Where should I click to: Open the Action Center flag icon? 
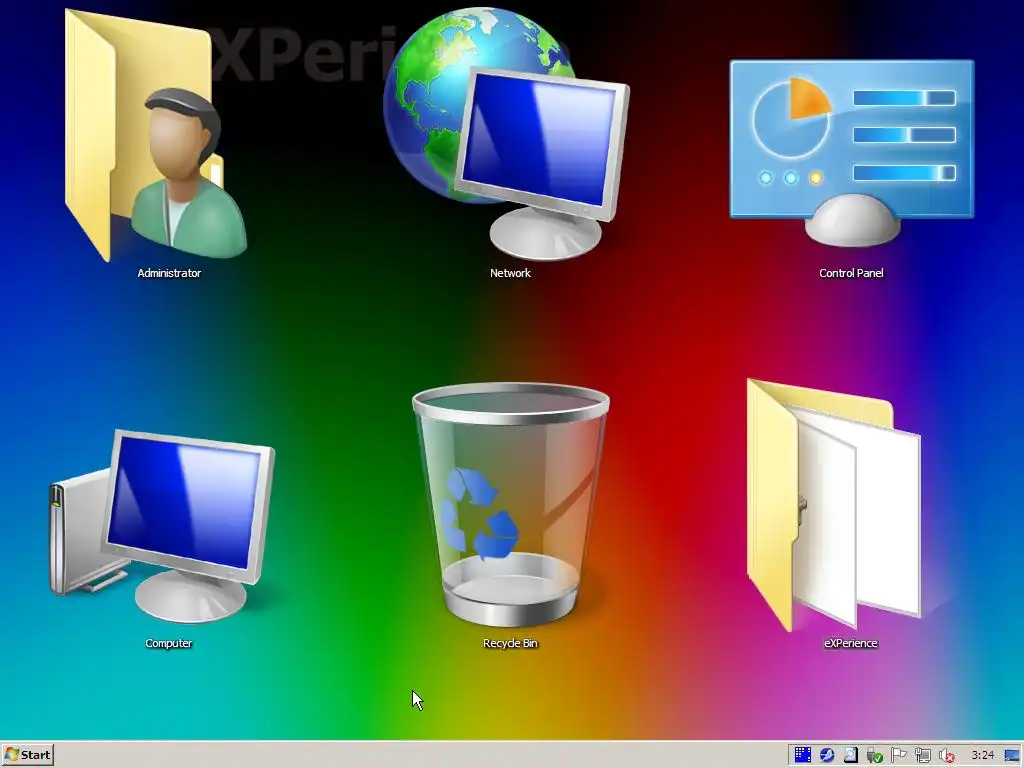click(x=899, y=755)
